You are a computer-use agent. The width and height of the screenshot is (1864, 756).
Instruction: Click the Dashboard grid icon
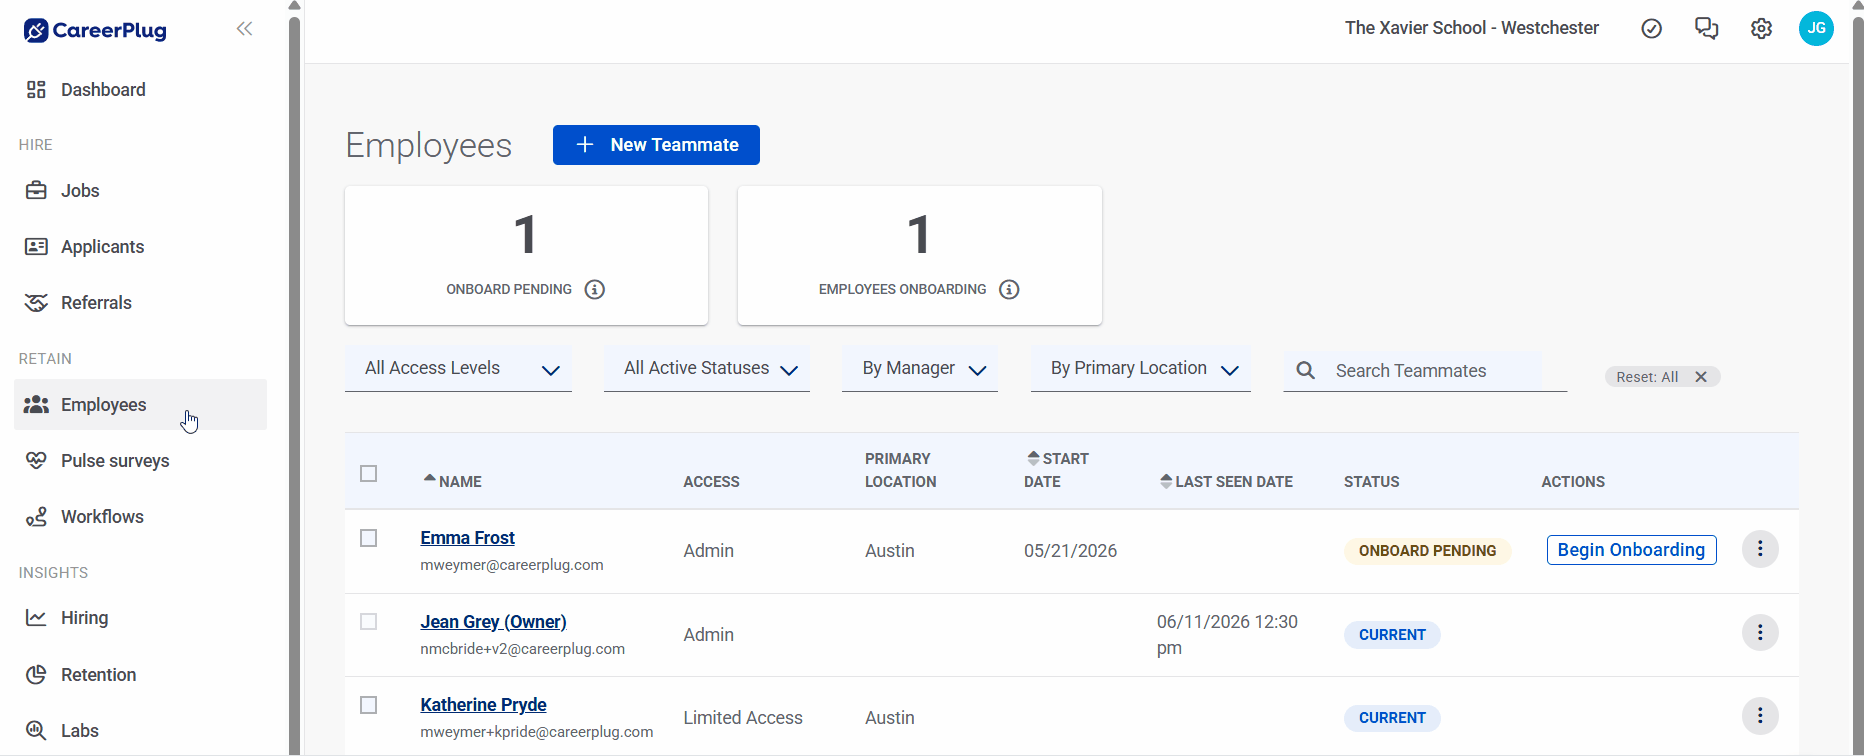coord(36,90)
